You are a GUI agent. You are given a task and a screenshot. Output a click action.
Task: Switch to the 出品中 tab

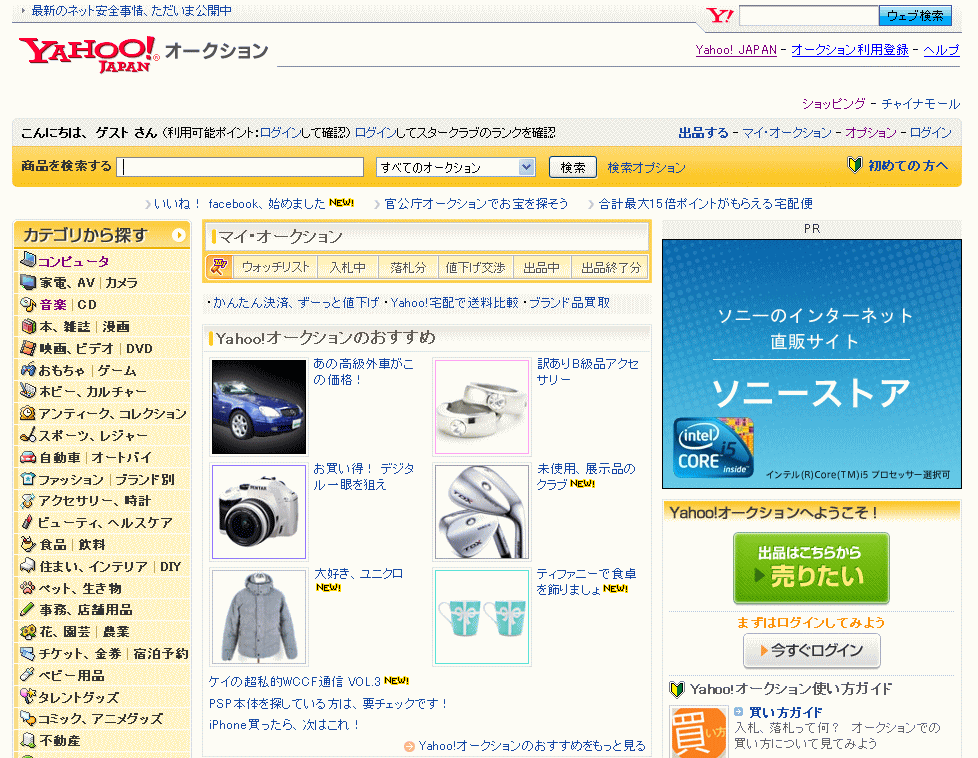541,267
